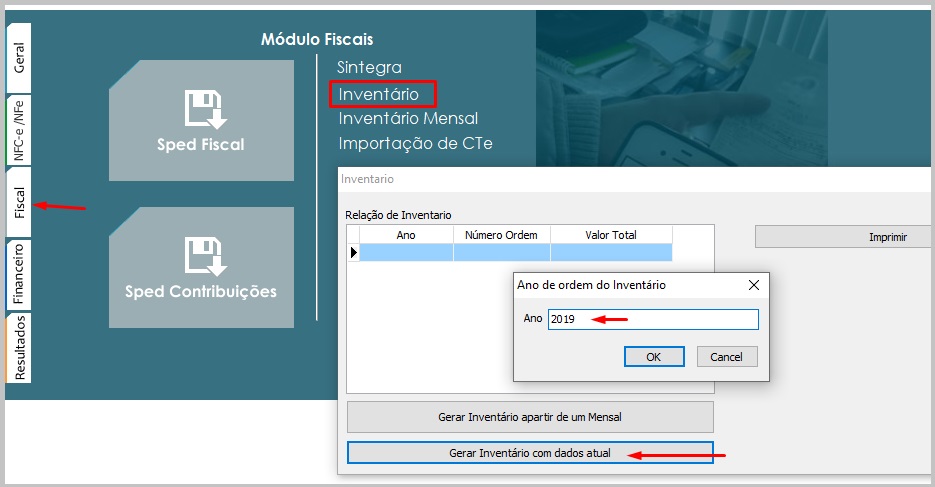Switch to the NFC-e /NFe side tab
This screenshot has height=487, width=935.
click(18, 130)
